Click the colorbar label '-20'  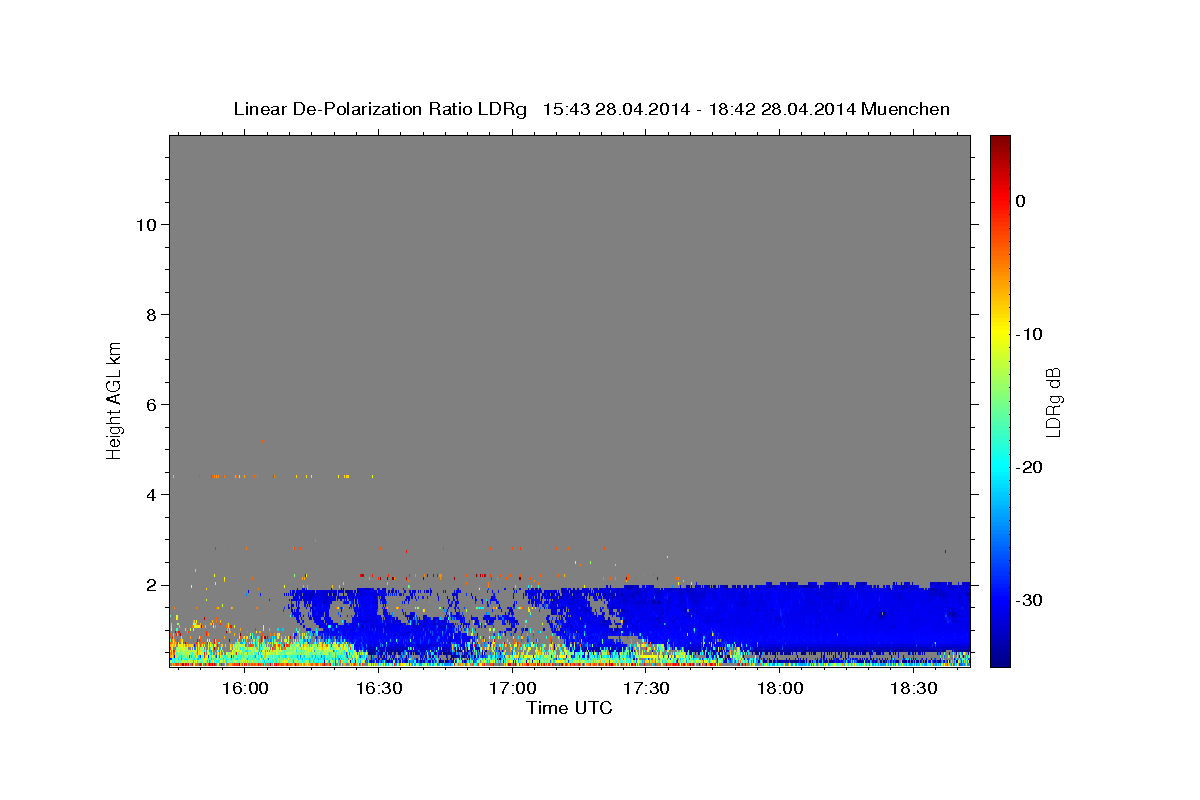click(x=1030, y=467)
